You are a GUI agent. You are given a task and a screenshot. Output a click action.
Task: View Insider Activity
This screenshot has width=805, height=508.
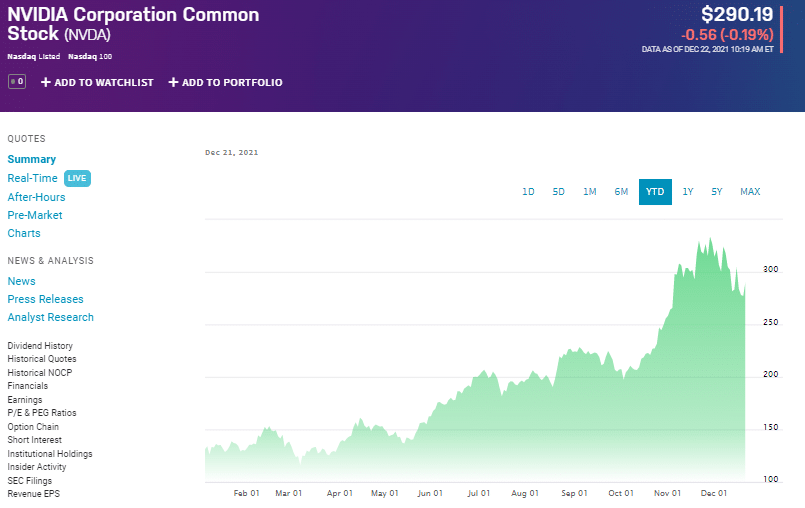tap(37, 467)
